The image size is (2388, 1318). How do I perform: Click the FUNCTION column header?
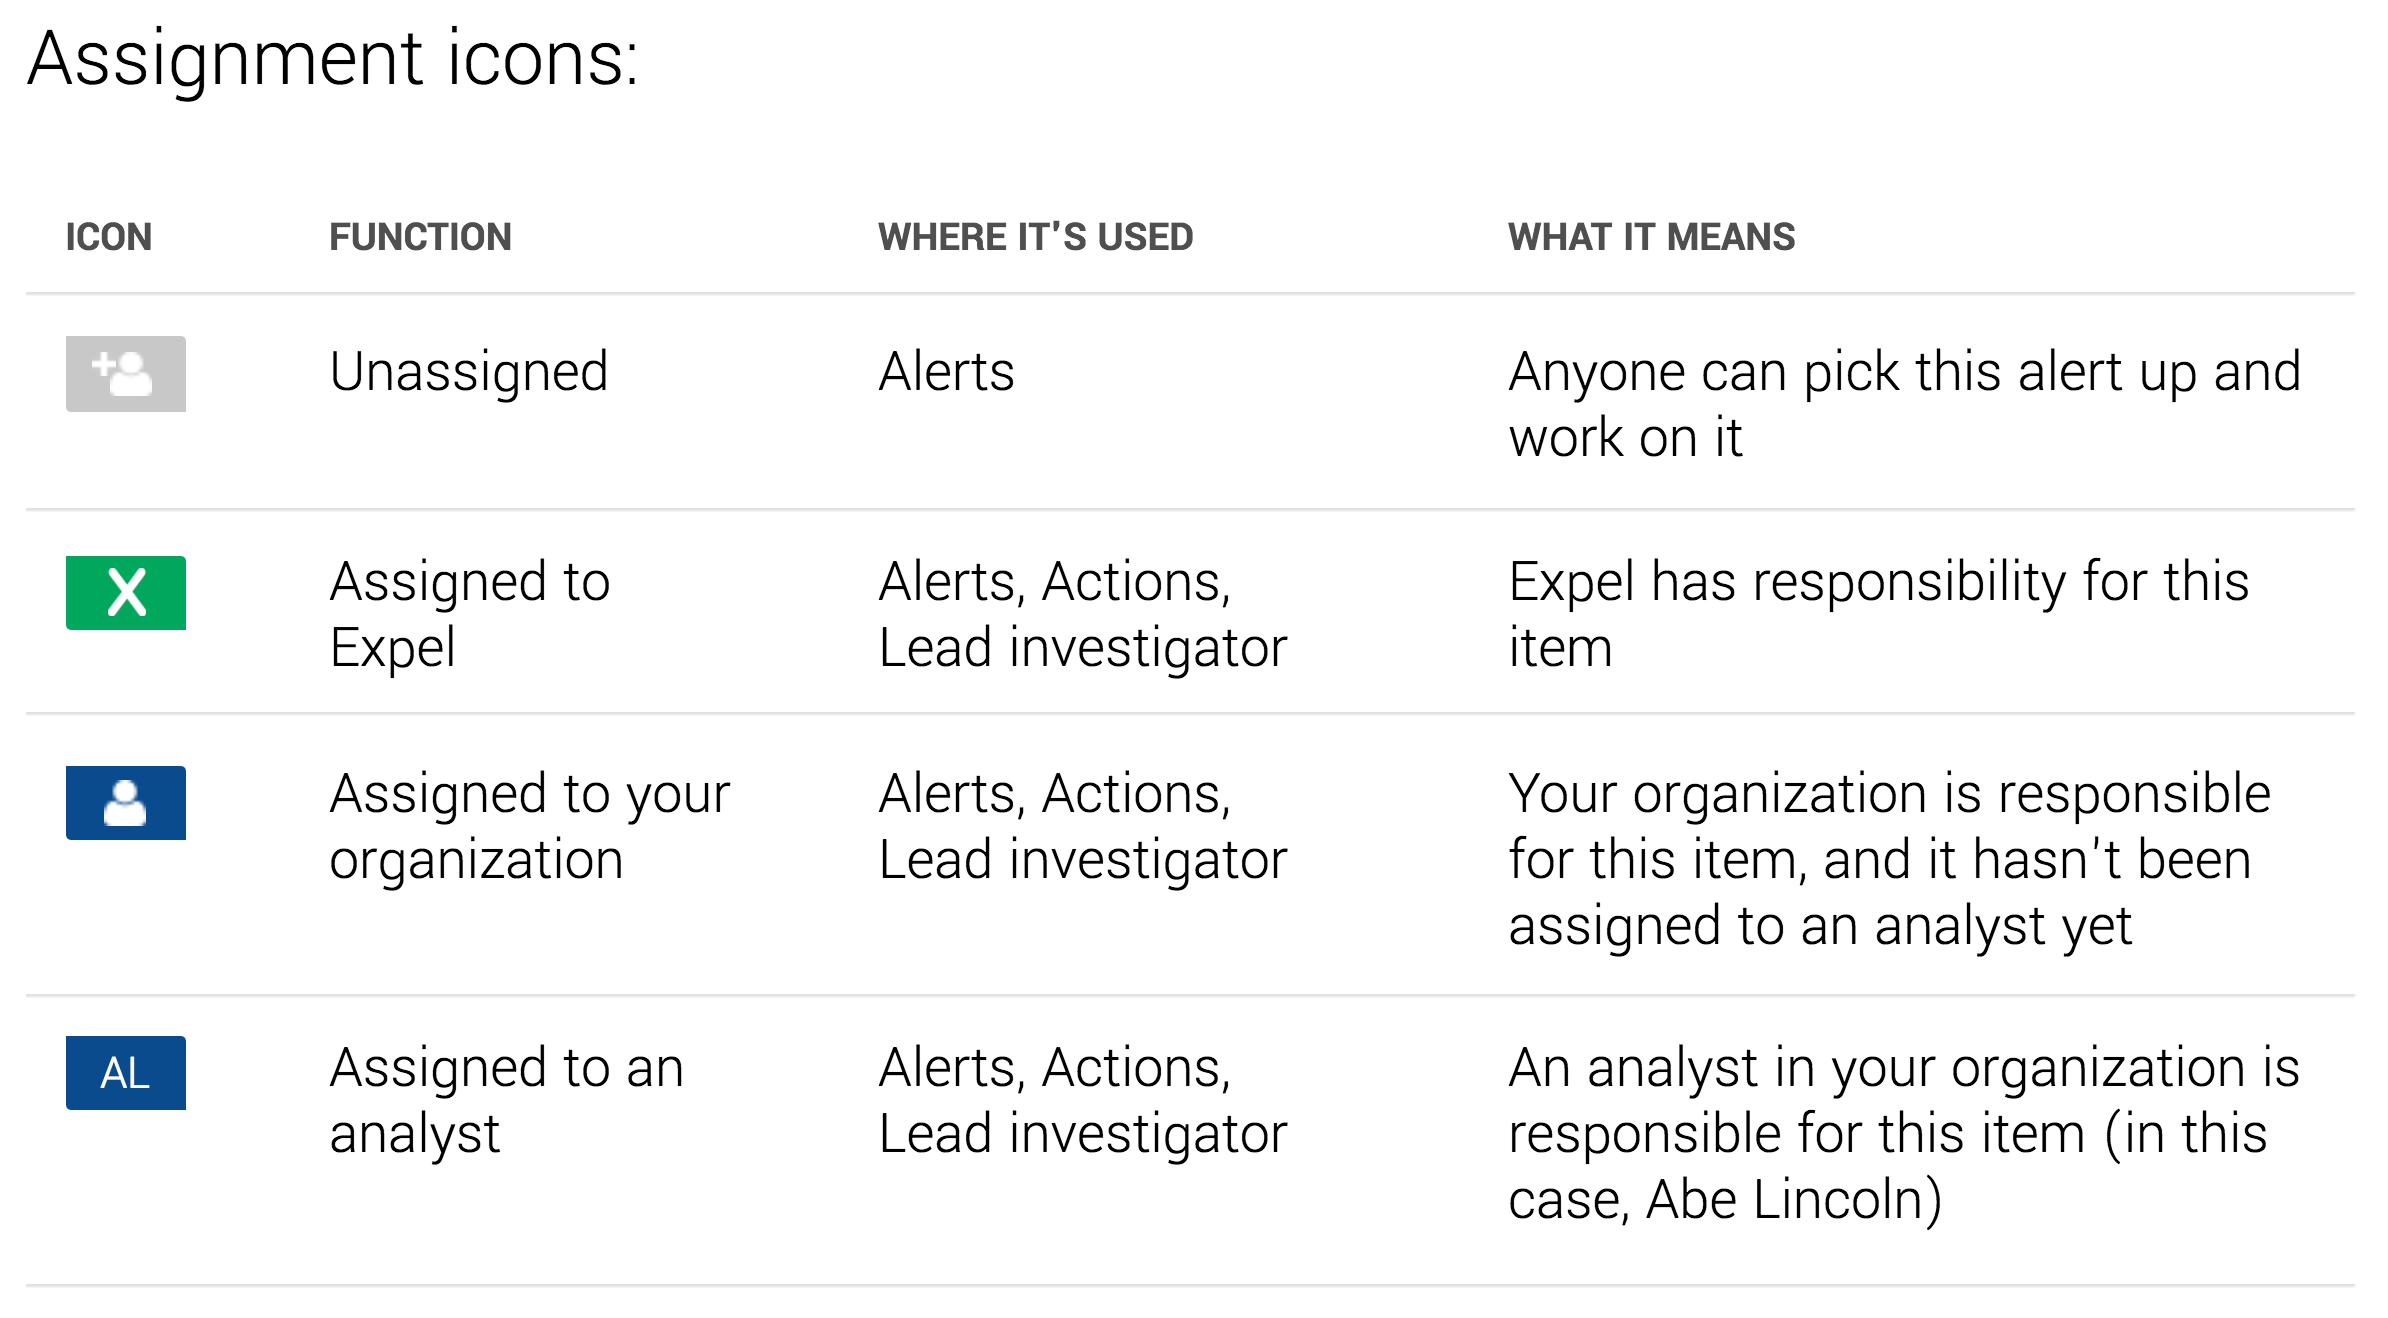[421, 237]
